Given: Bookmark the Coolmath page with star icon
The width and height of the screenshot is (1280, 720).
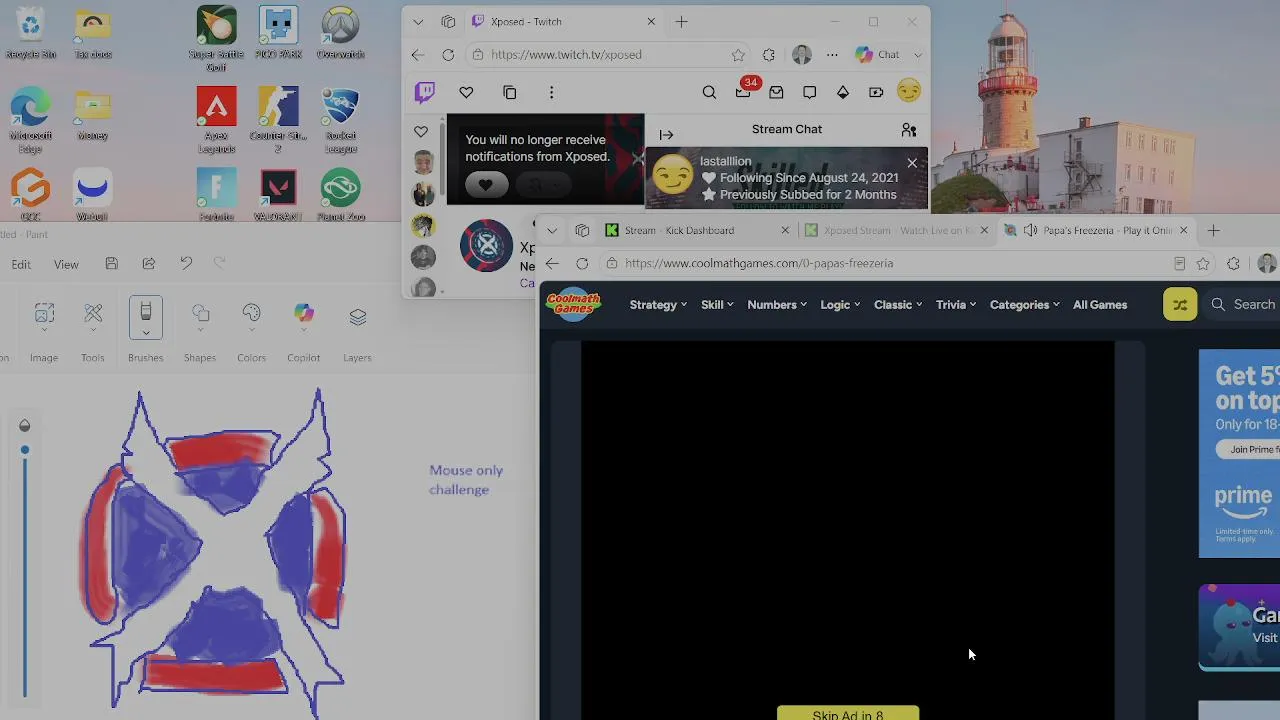Looking at the screenshot, I should click(1203, 263).
